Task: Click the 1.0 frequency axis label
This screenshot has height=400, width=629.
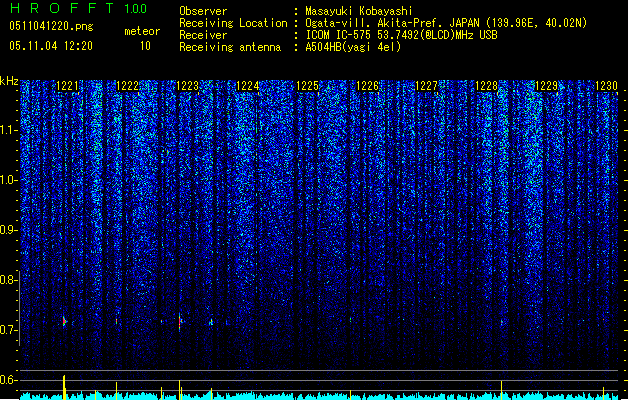Action: (x=9, y=180)
